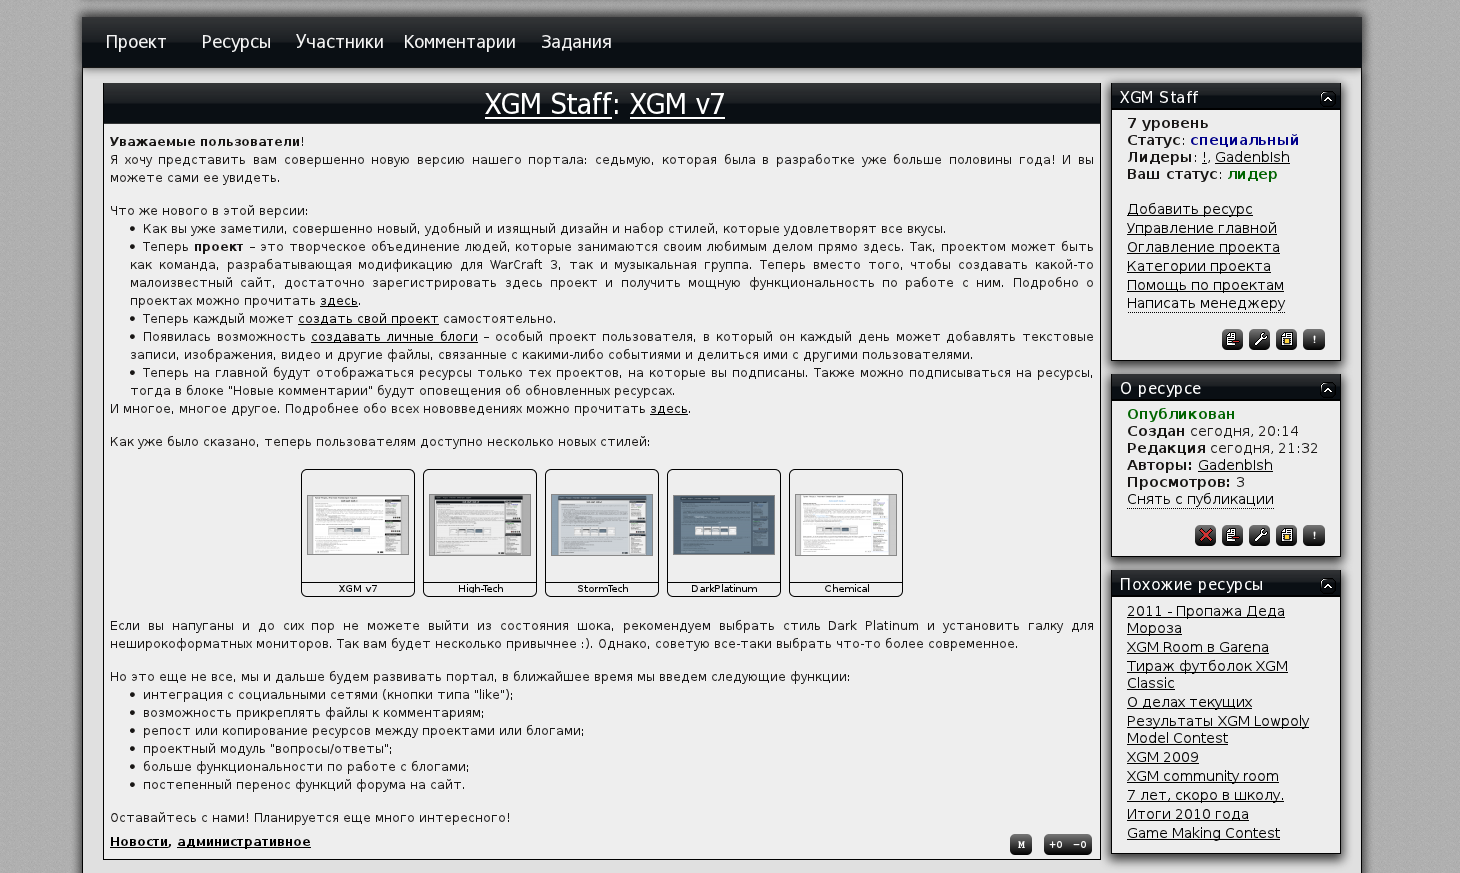
Task: Click the exclamation icon in О ресурсе panel
Action: coord(1314,536)
